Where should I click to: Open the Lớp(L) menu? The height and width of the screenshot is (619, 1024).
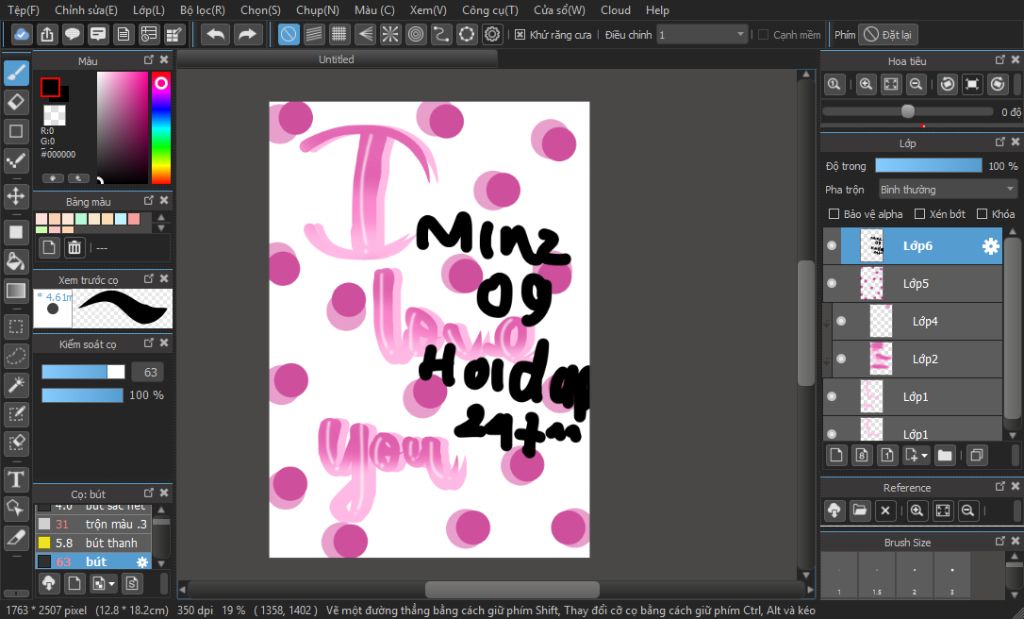coord(148,10)
